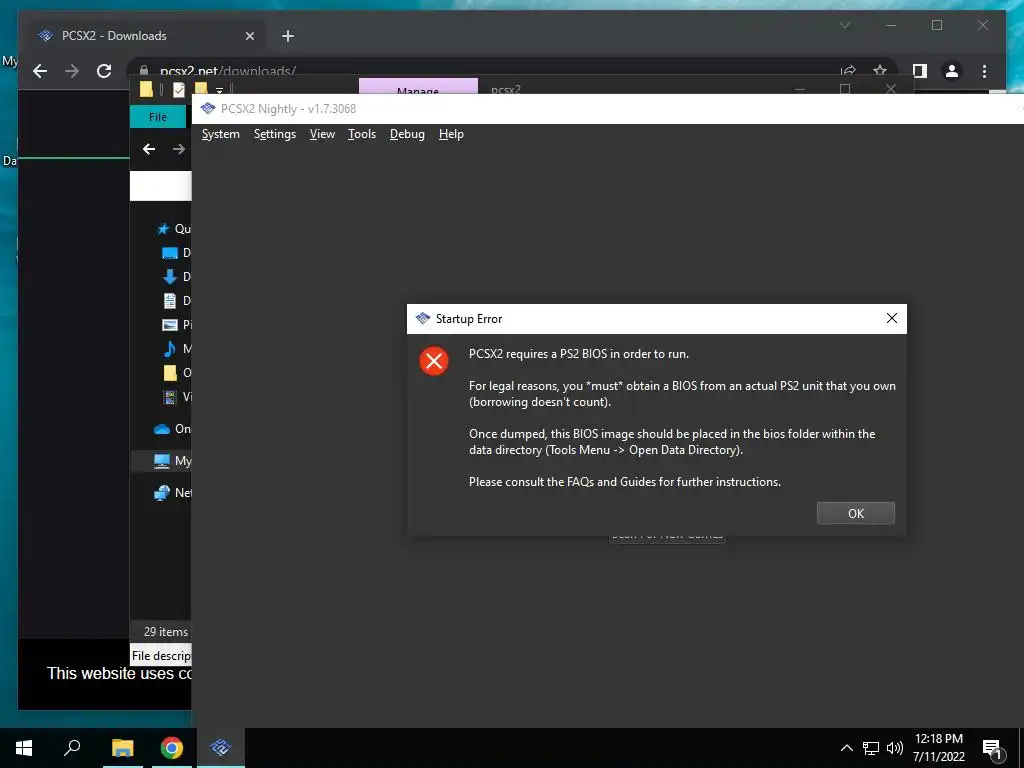Viewport: 1024px width, 768px height.
Task: Share this page icon in Chrome
Action: [x=848, y=71]
